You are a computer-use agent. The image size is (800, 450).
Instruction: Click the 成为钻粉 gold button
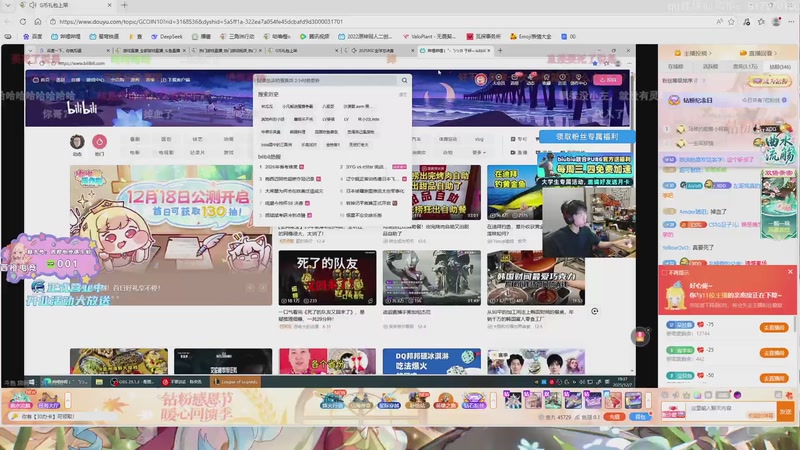tap(769, 81)
